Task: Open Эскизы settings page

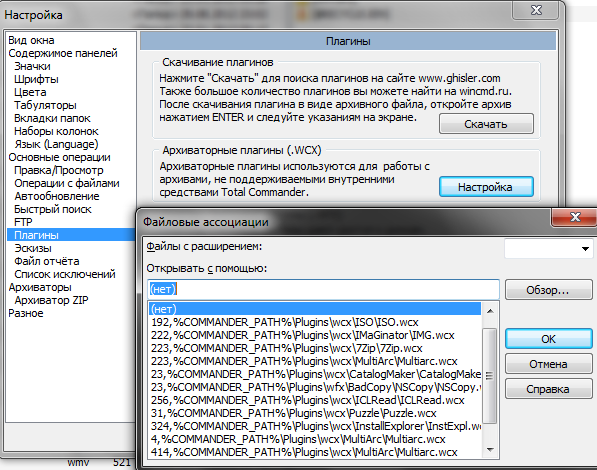Action: coord(33,248)
